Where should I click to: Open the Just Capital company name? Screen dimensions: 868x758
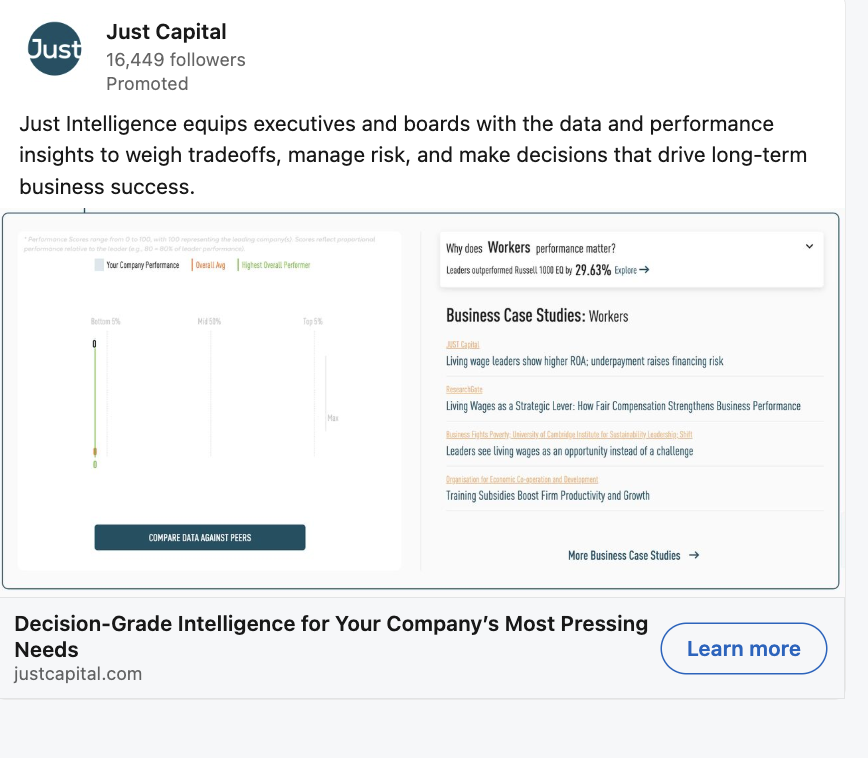[166, 32]
